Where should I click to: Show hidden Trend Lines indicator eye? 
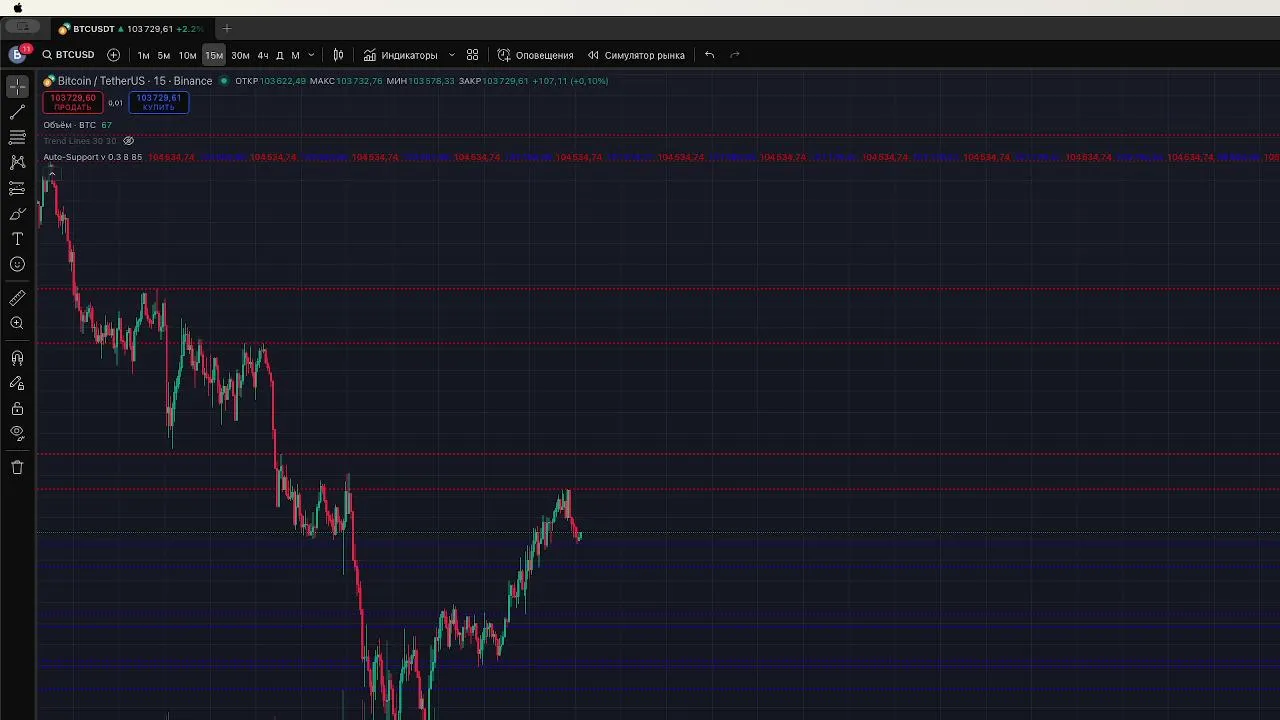tap(128, 141)
